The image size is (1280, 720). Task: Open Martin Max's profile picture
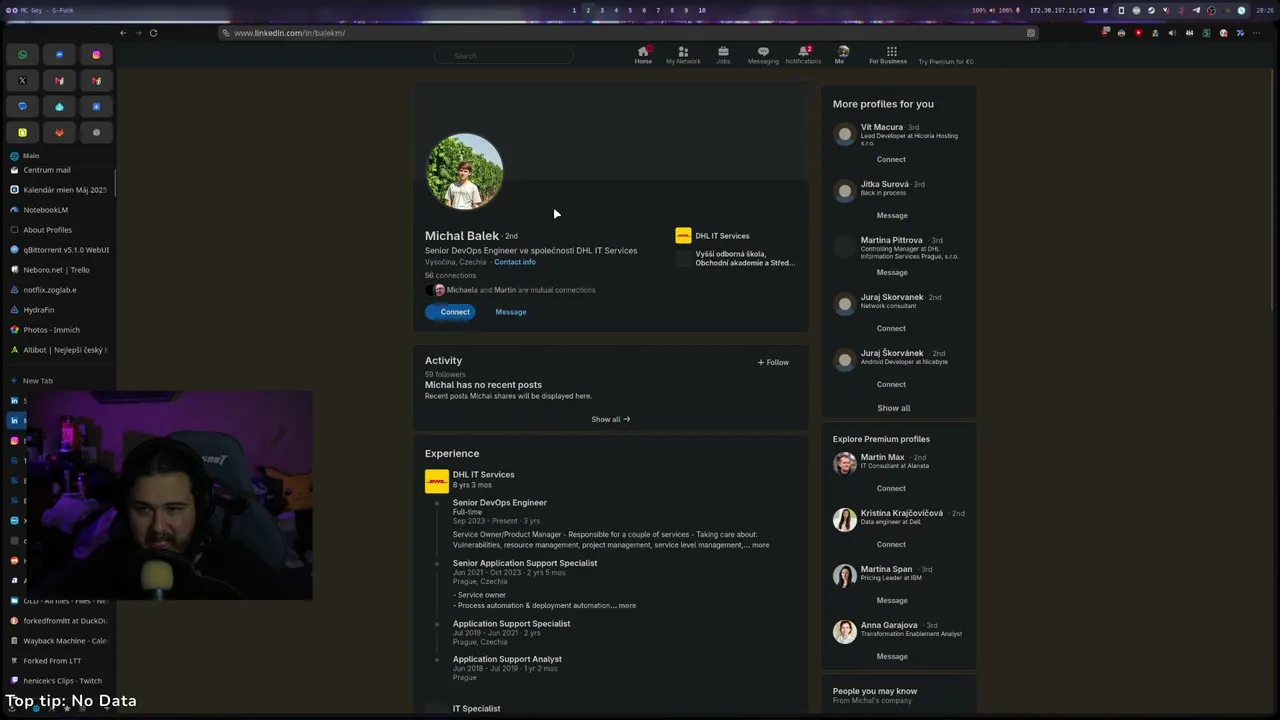pos(845,463)
